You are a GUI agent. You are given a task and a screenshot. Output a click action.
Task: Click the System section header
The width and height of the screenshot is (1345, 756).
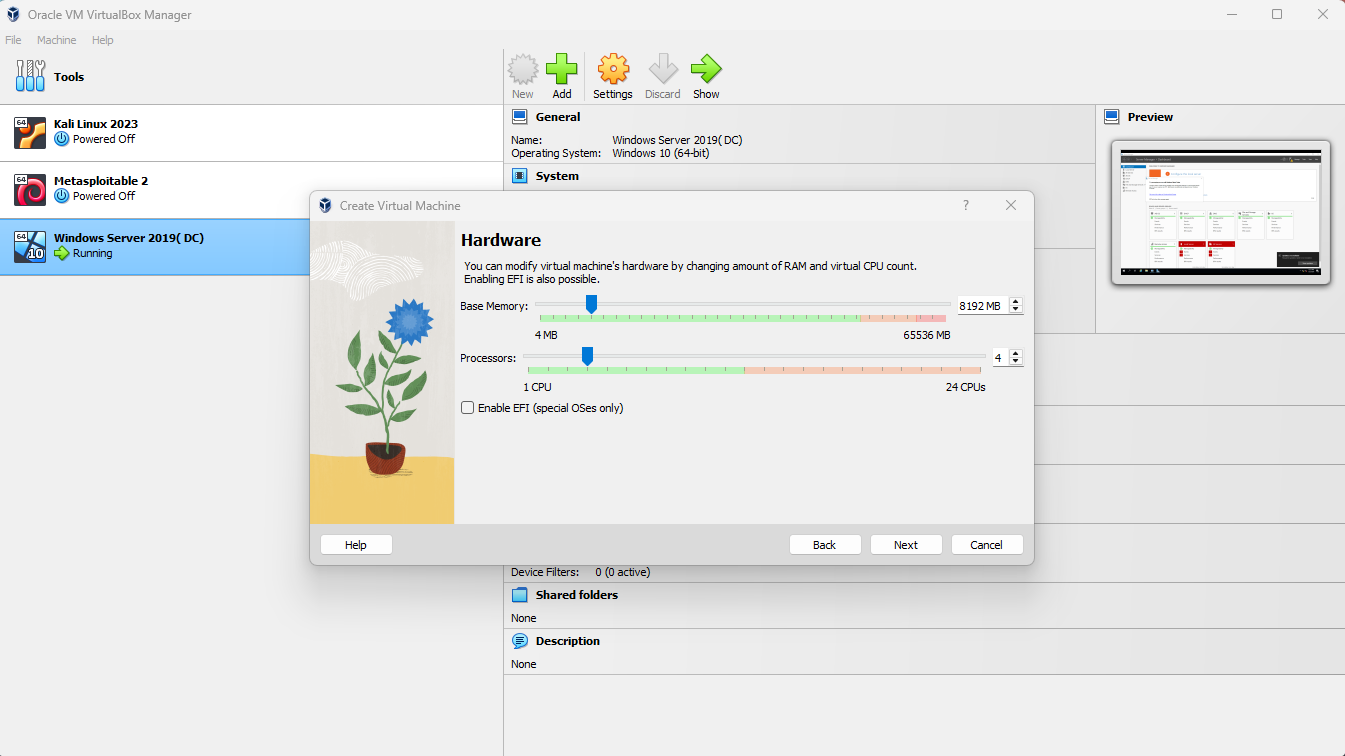click(557, 176)
